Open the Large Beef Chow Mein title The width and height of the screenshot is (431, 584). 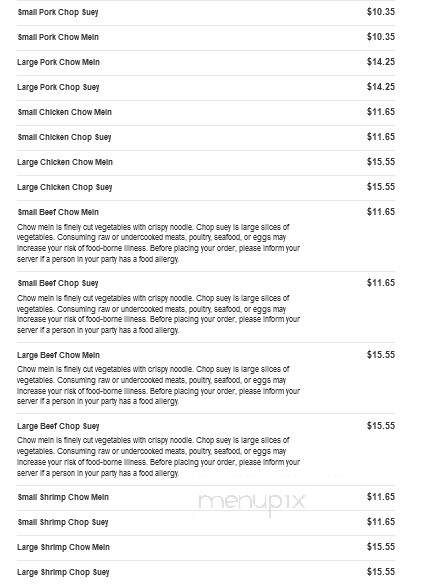(x=58, y=355)
